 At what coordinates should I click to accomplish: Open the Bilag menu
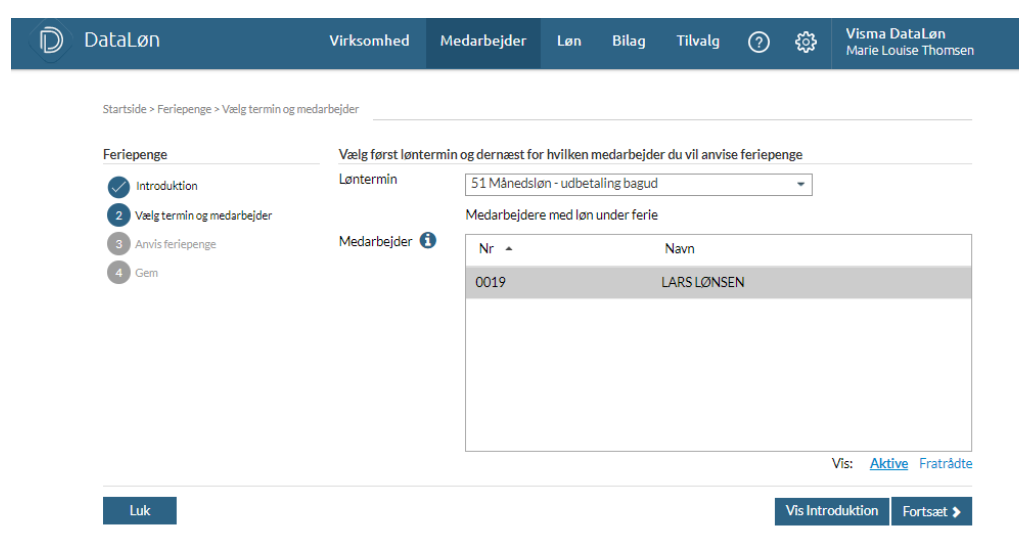629,41
